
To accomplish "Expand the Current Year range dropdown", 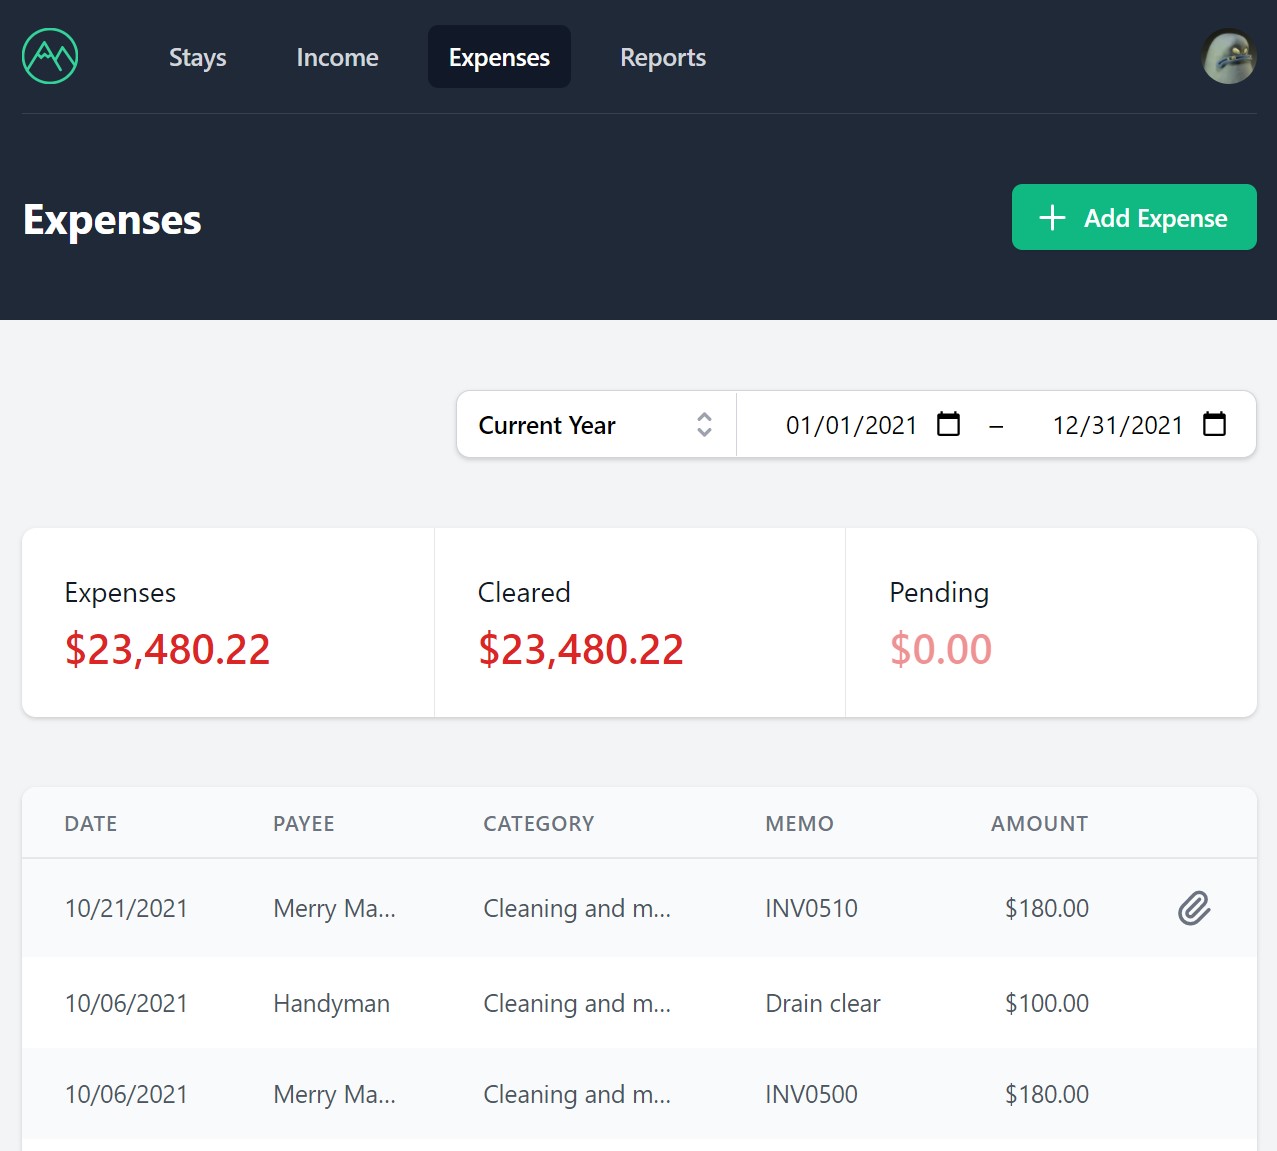I will click(x=595, y=425).
